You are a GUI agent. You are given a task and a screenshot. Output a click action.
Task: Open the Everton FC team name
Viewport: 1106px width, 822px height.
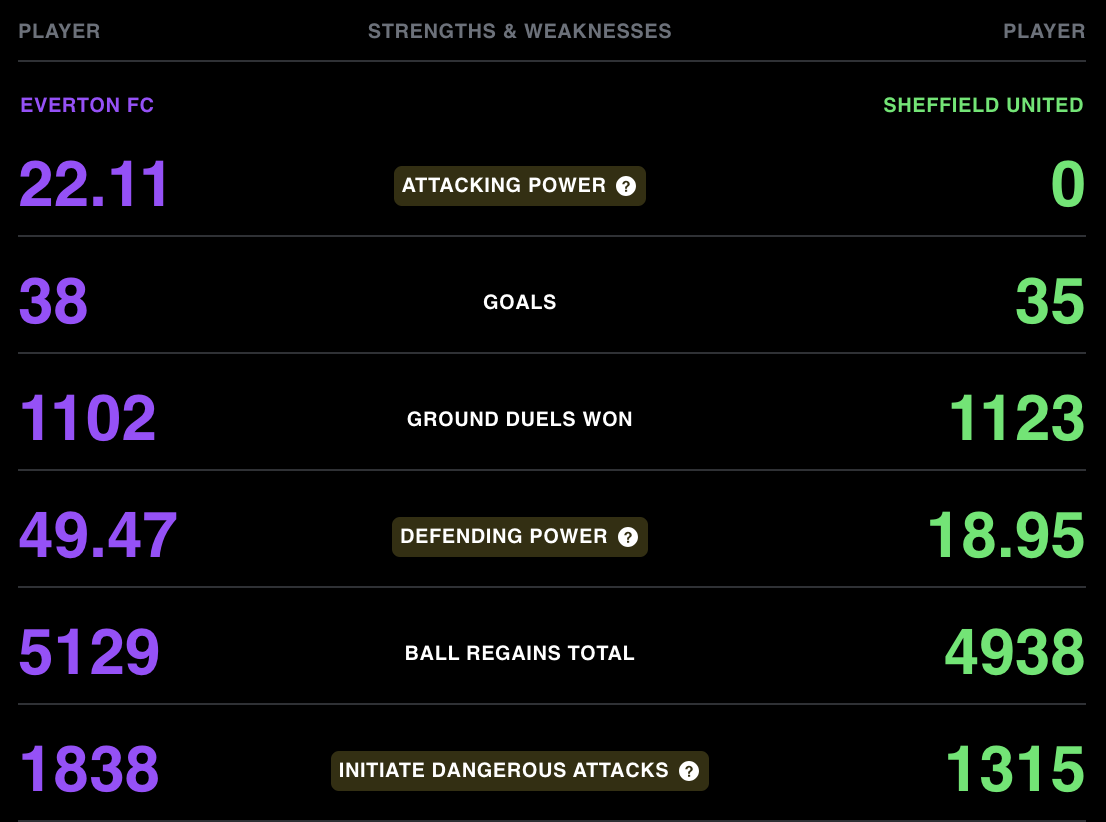tap(87, 105)
